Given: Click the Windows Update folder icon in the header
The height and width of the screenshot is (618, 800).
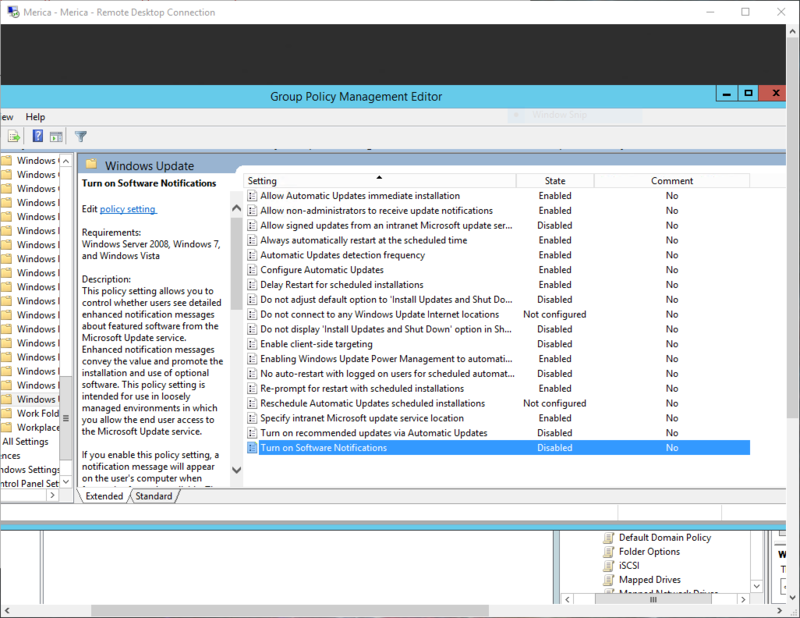Looking at the screenshot, I should 90,165.
